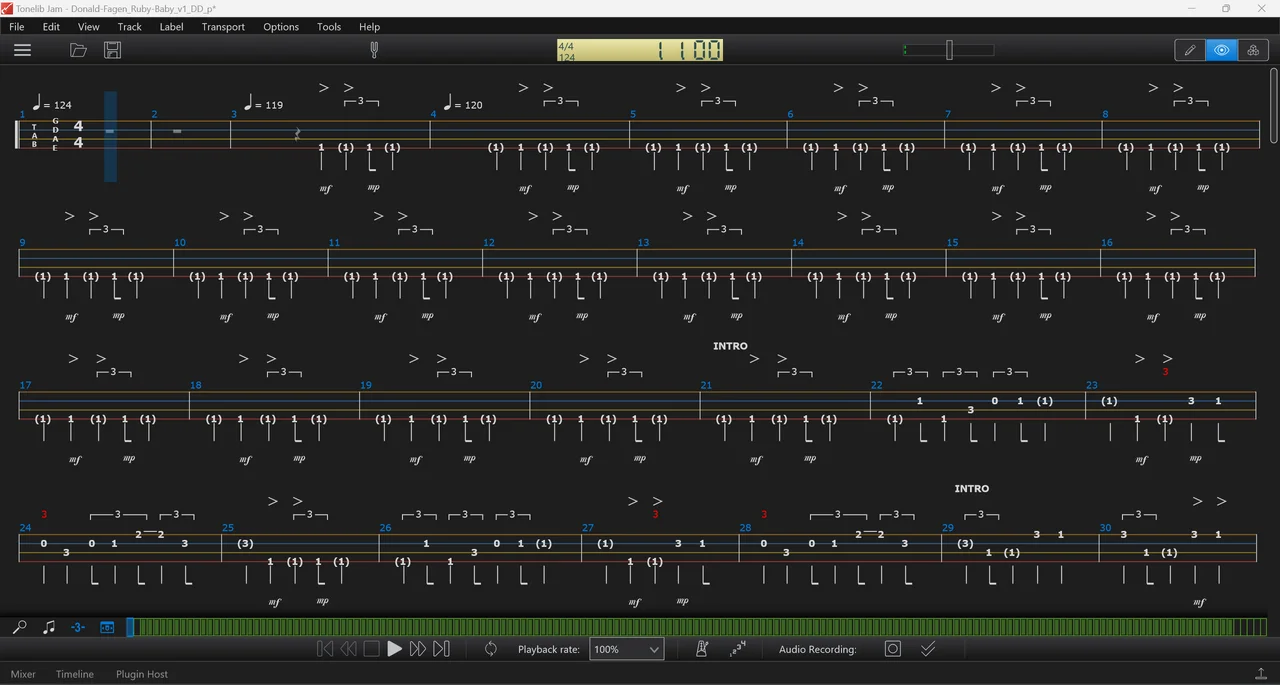Open the Transport menu
Image resolution: width=1280 pixels, height=685 pixels.
pyautogui.click(x=223, y=27)
